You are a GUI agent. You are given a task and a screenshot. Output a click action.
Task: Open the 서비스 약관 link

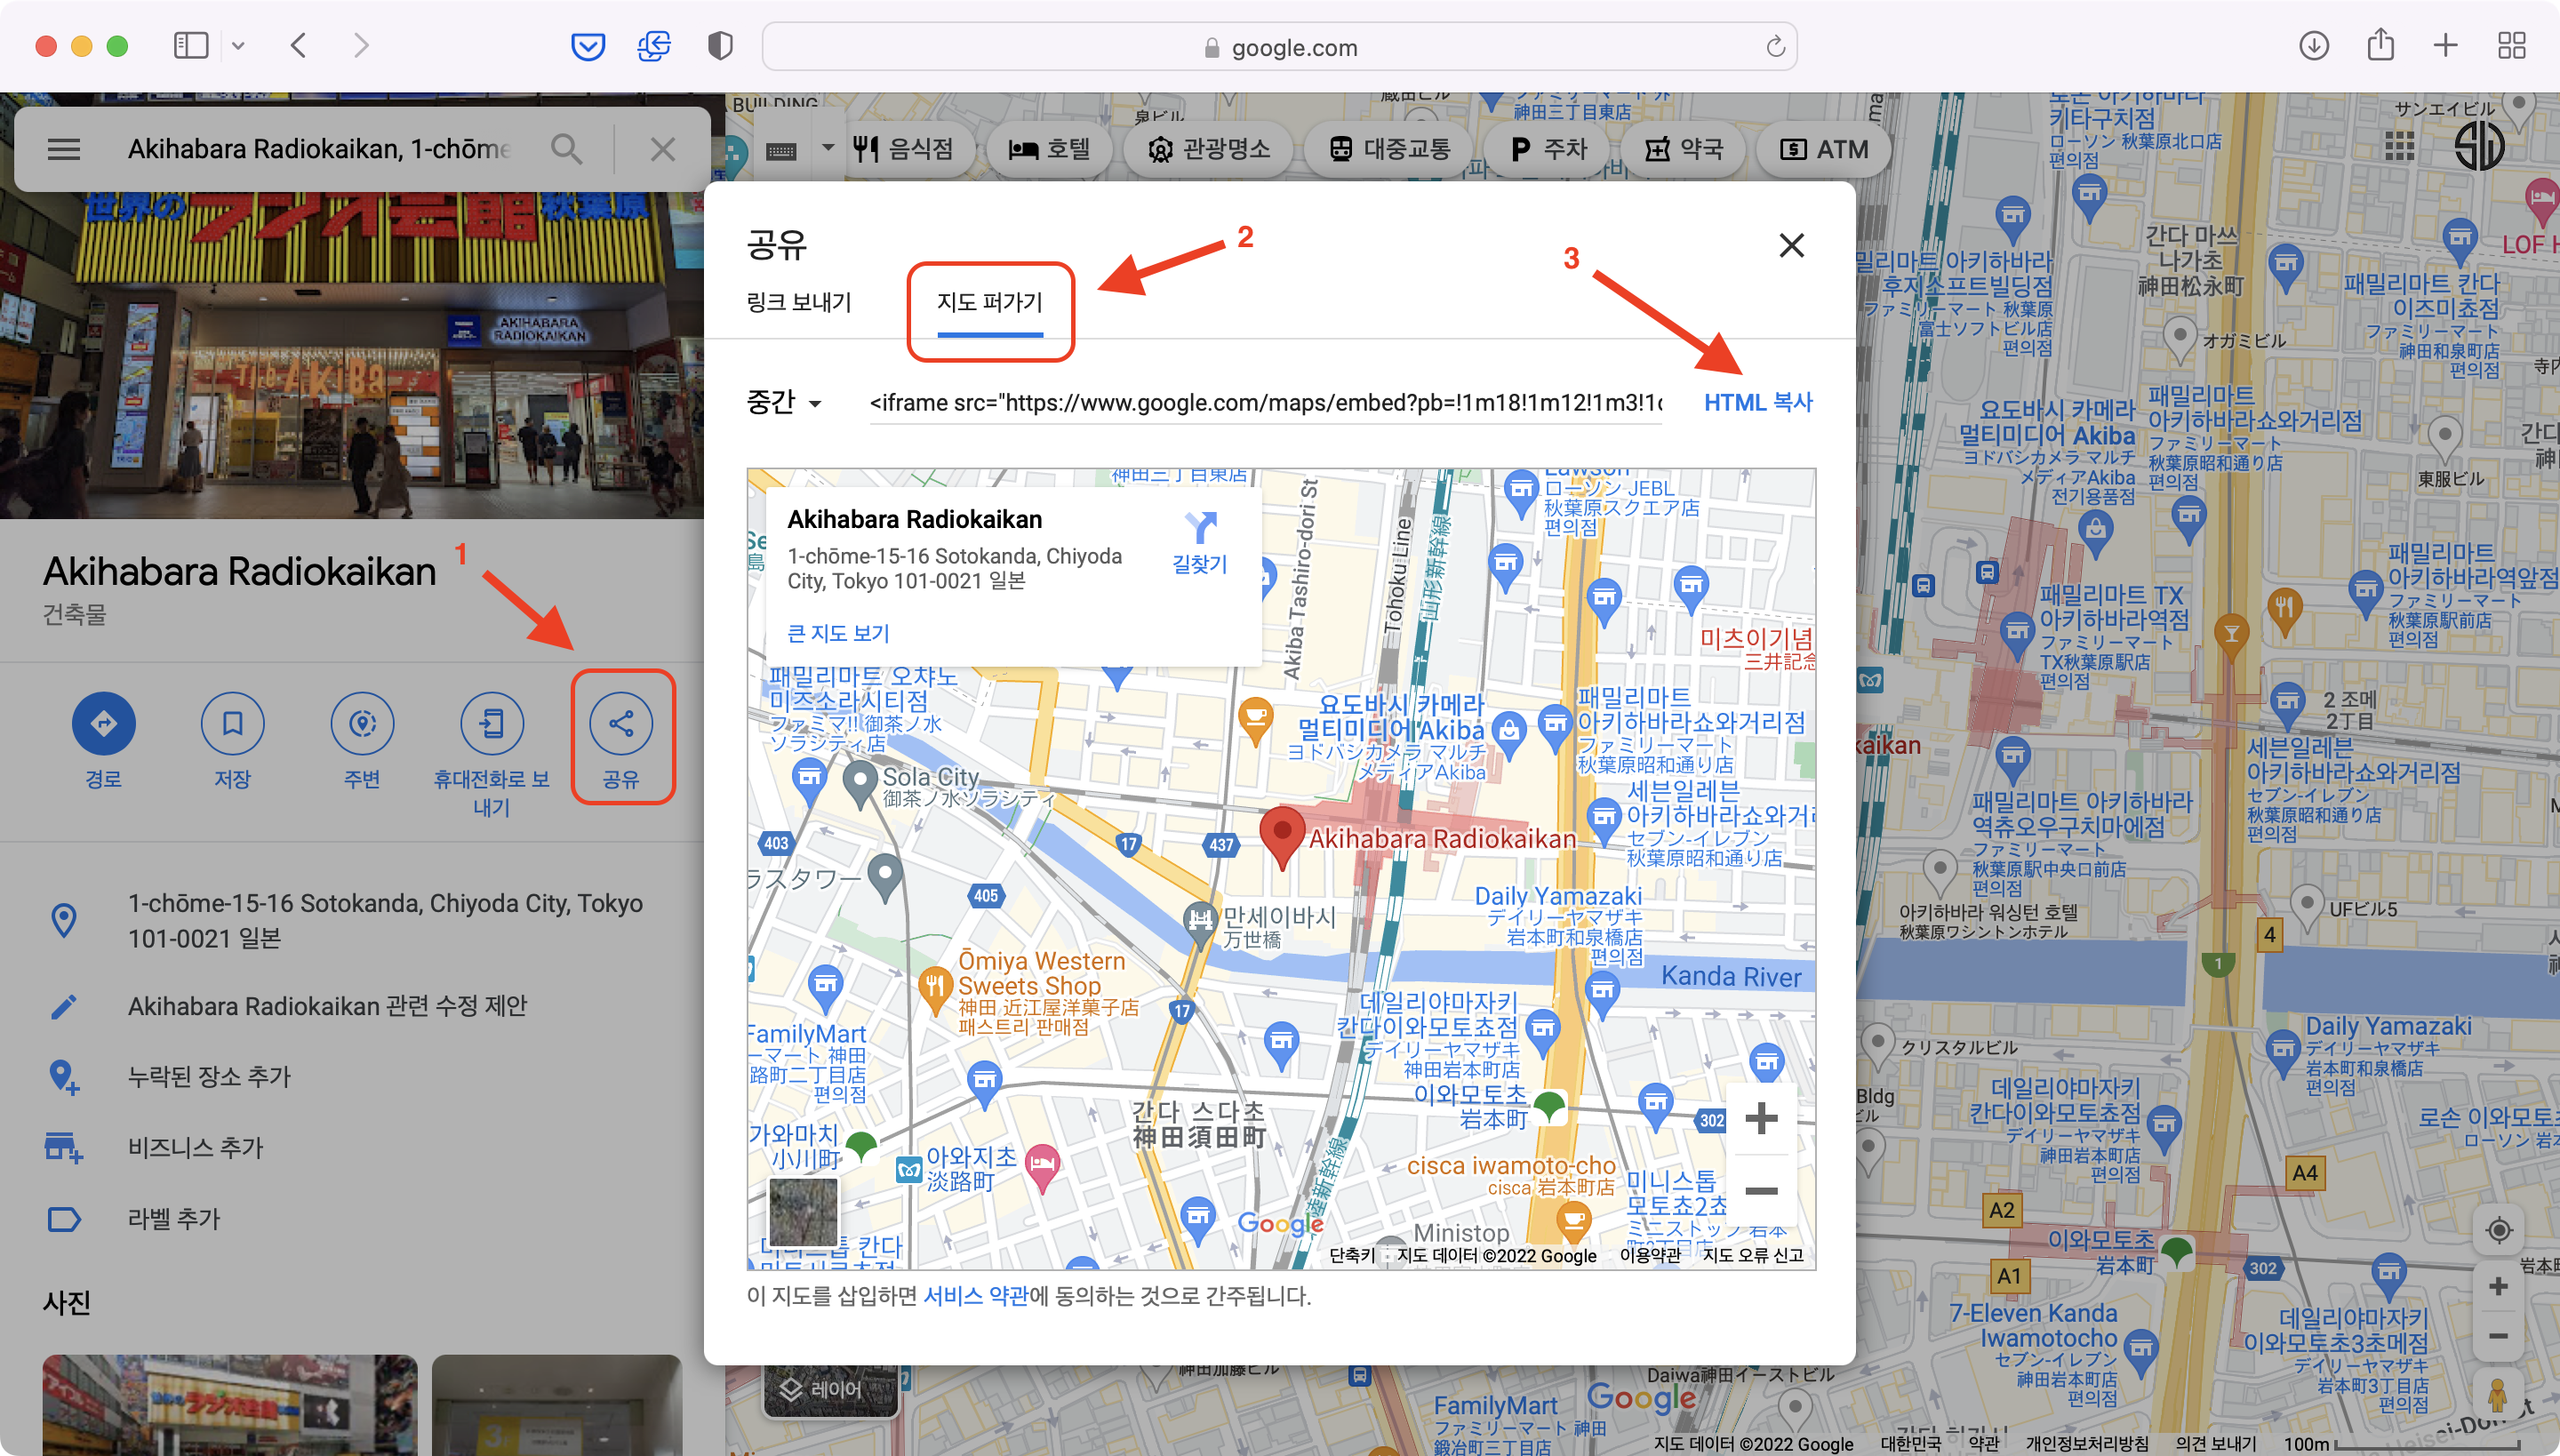[975, 1296]
